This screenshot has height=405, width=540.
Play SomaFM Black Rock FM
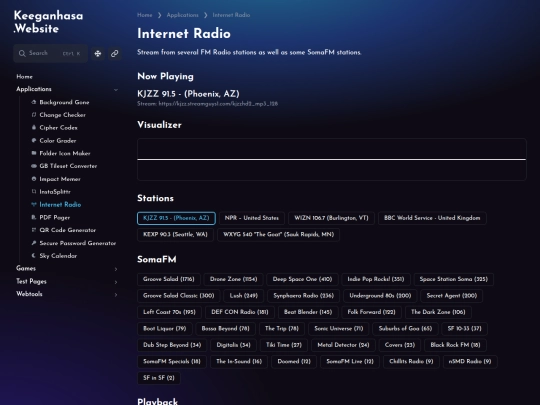click(x=455, y=345)
